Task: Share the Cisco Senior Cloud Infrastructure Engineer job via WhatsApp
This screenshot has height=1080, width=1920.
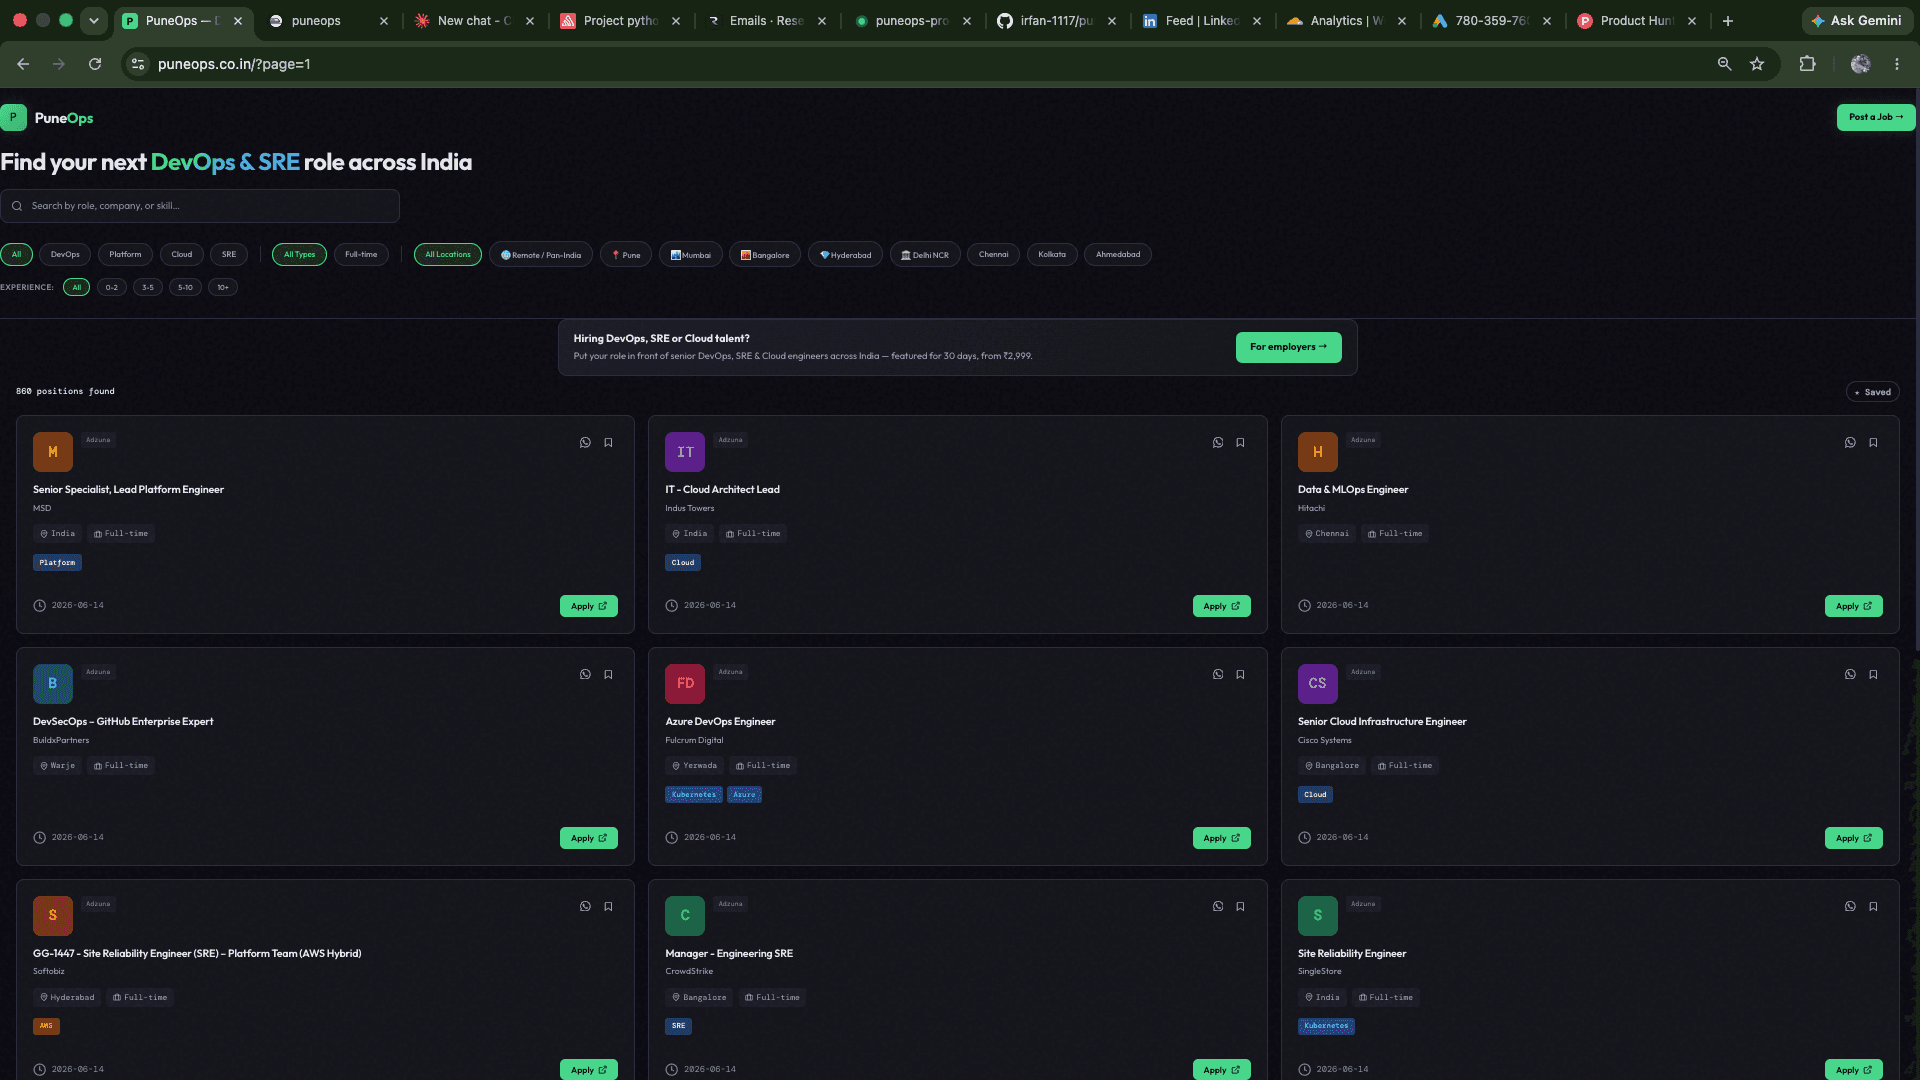Action: pyautogui.click(x=1850, y=675)
